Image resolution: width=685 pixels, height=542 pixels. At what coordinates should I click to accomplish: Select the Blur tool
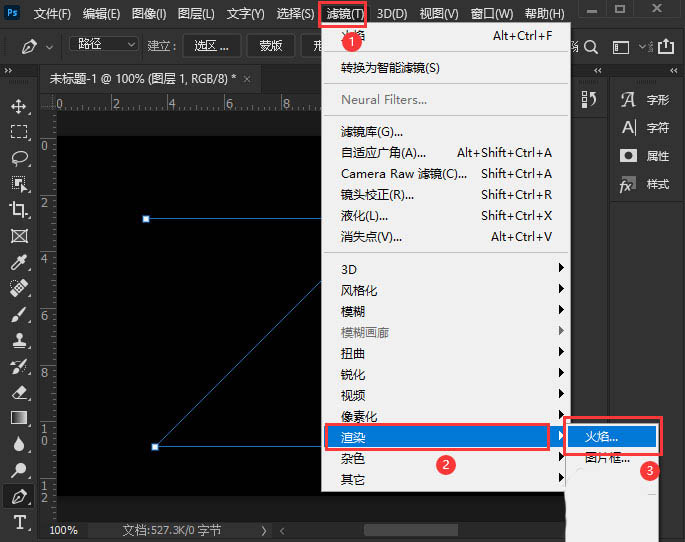(x=18, y=444)
